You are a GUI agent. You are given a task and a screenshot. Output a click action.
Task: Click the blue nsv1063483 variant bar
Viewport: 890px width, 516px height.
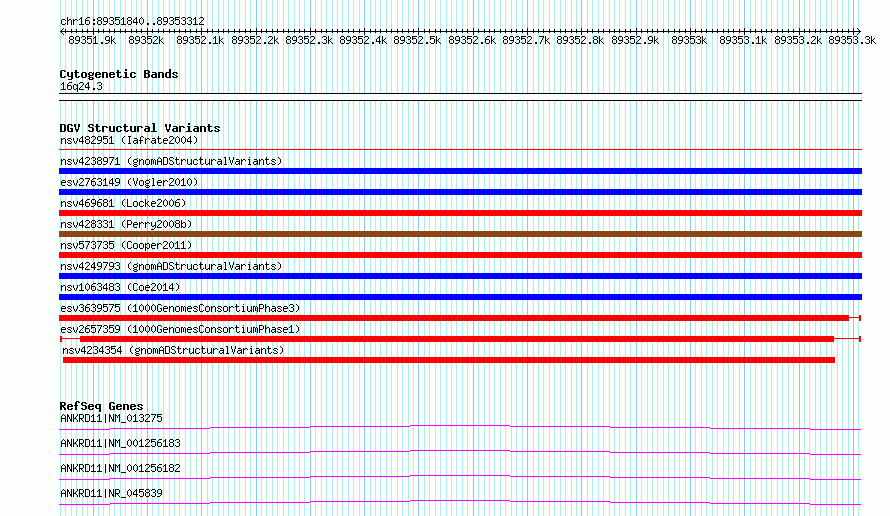pyautogui.click(x=460, y=297)
